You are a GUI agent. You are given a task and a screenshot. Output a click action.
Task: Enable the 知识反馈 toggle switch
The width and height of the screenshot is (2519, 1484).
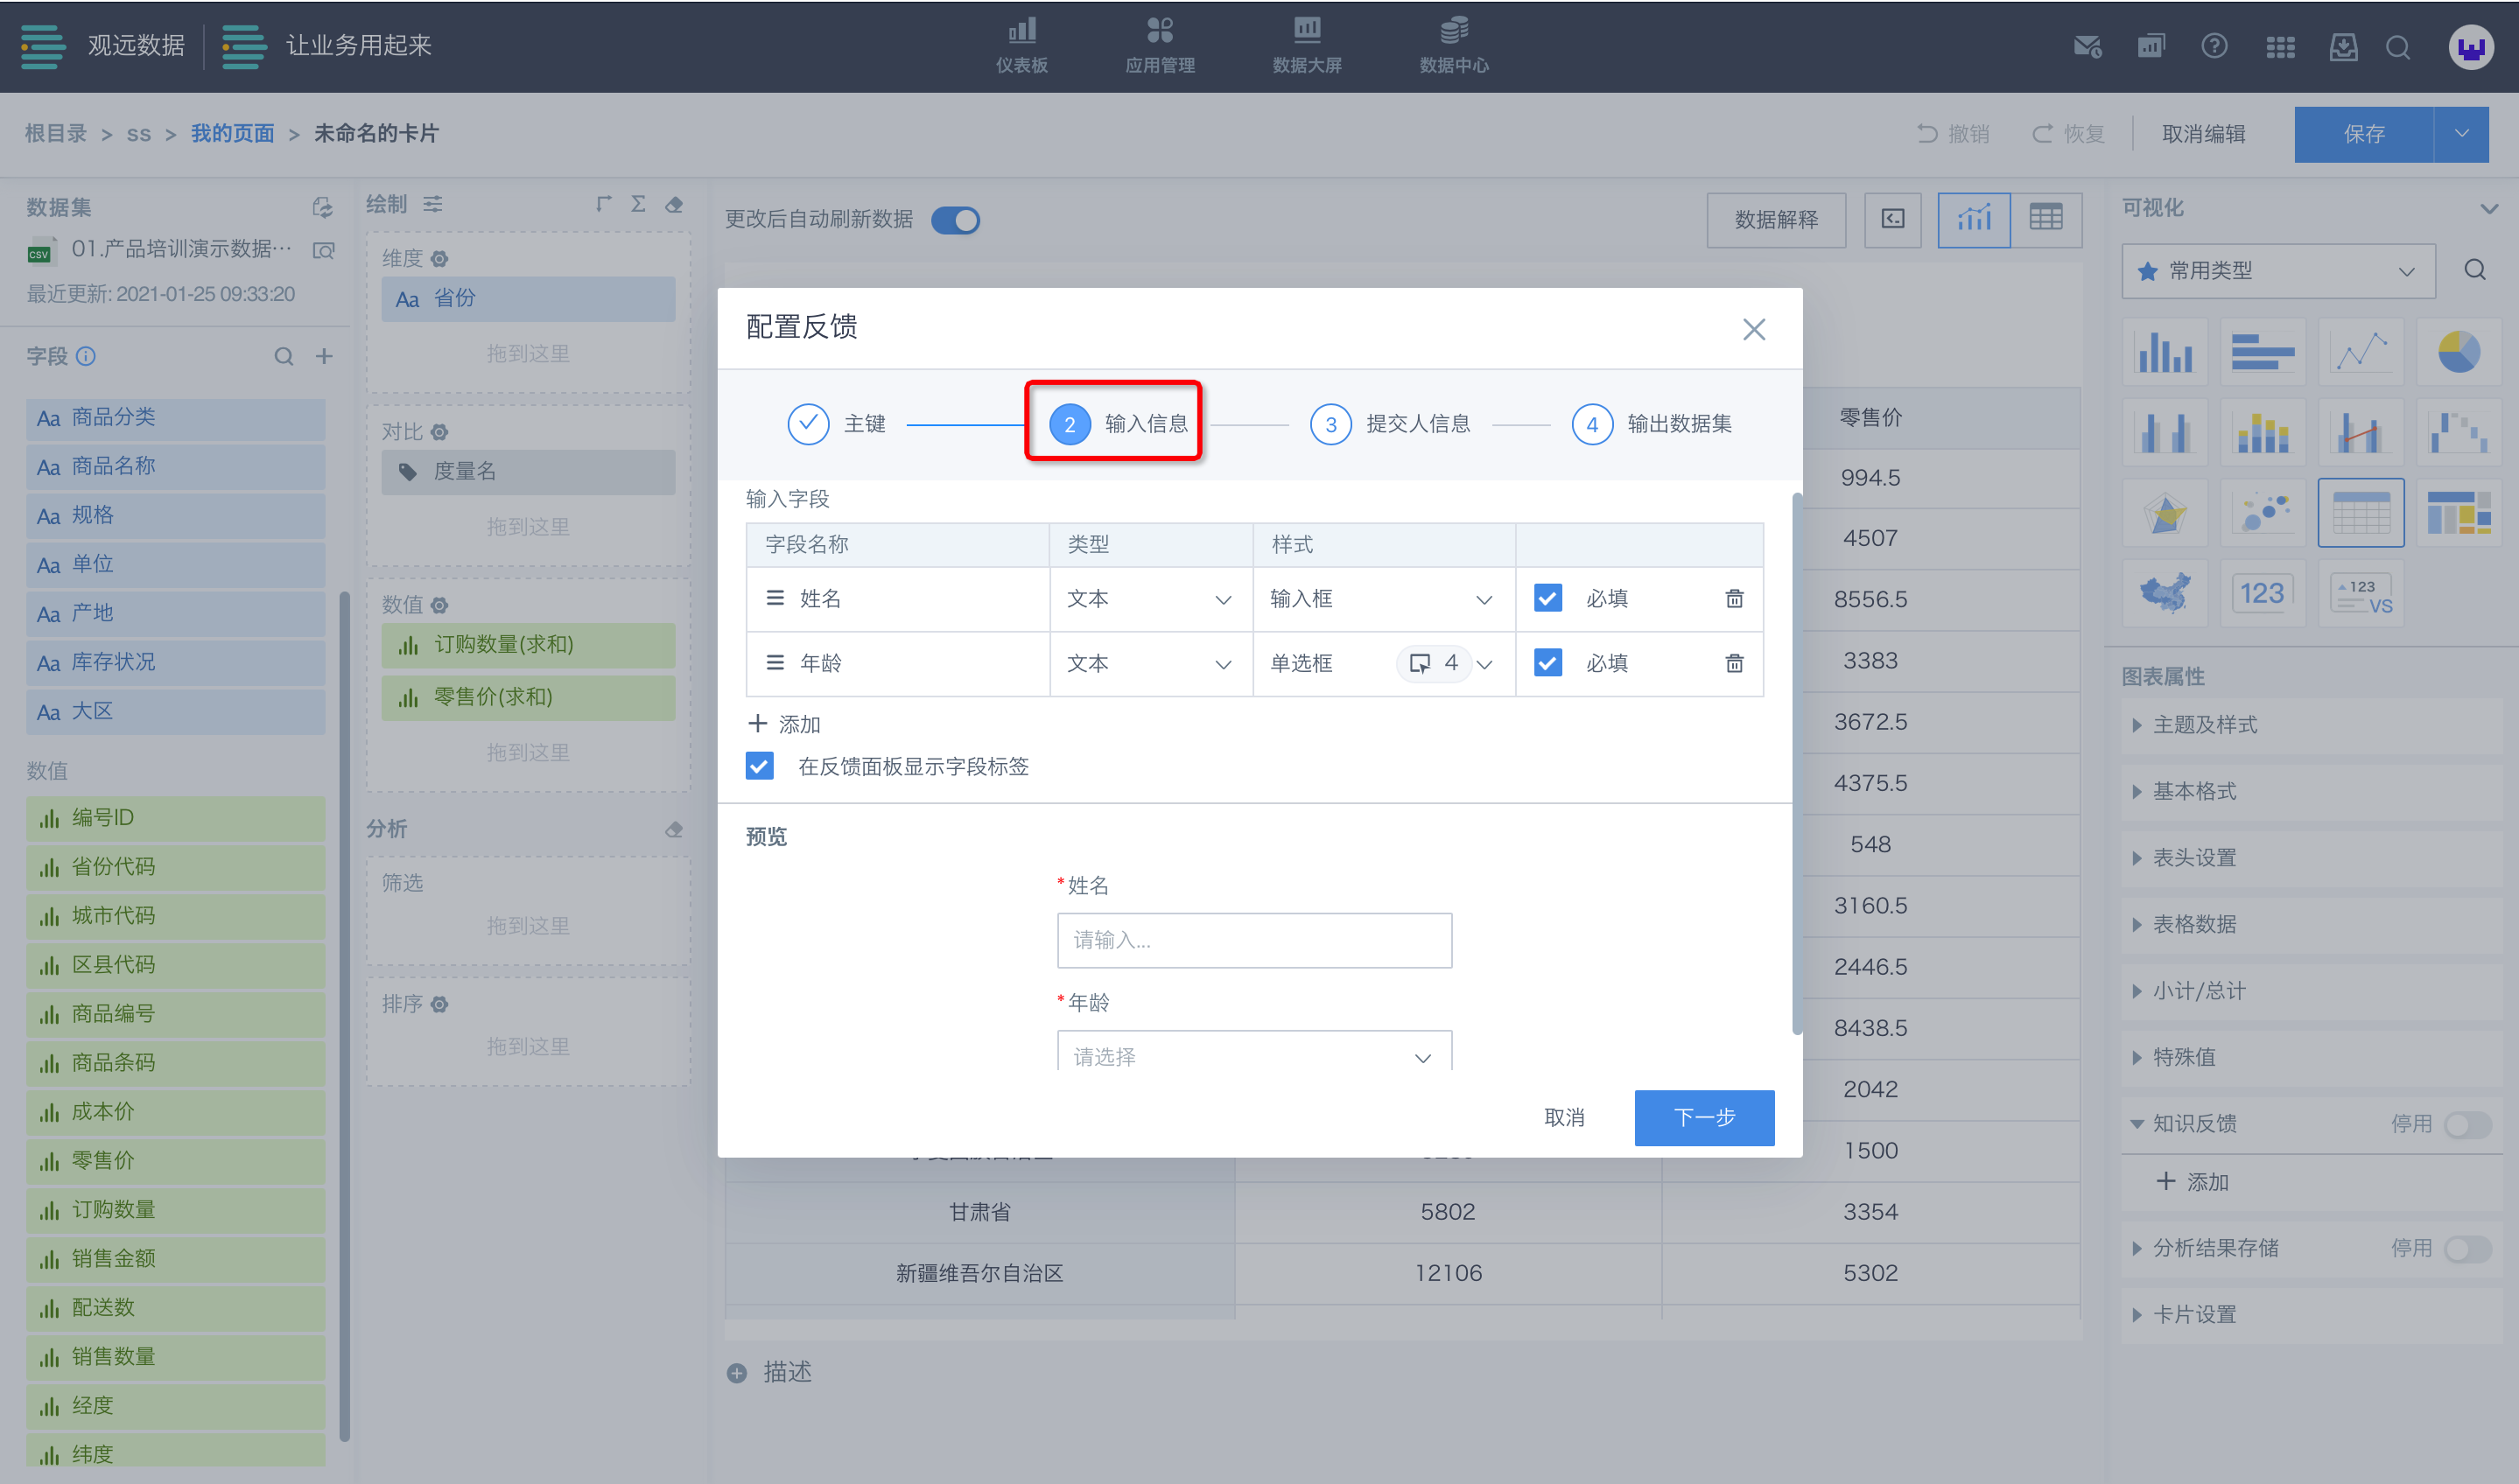point(2466,1124)
